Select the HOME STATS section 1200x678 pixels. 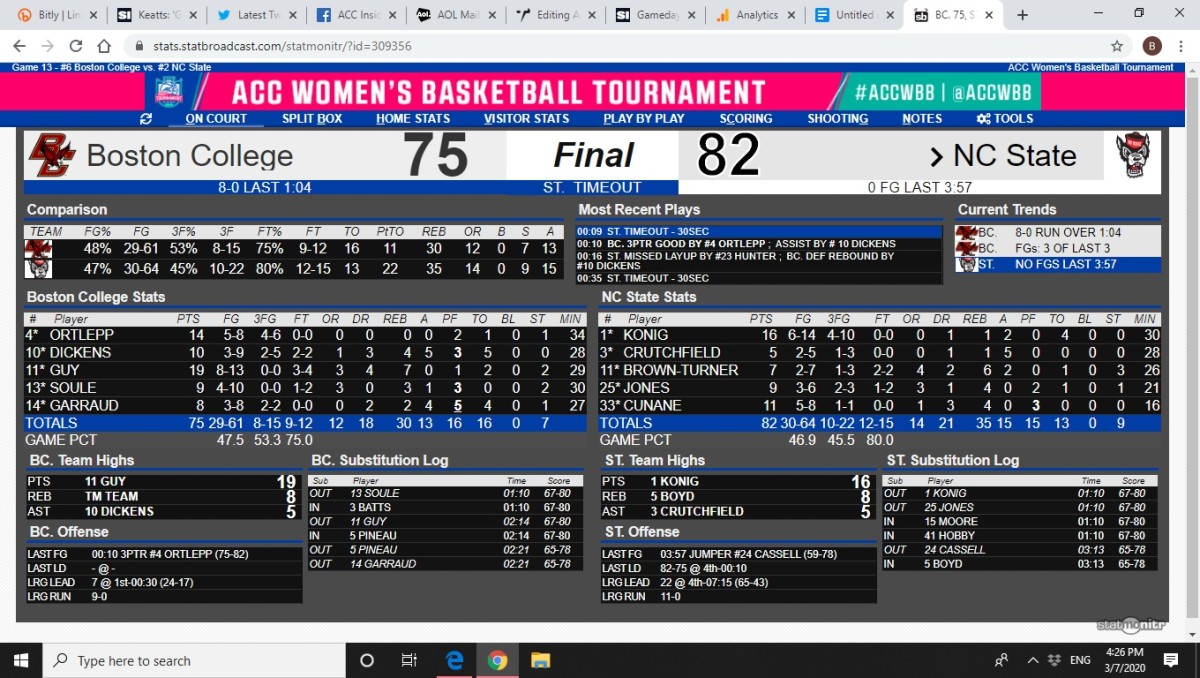tap(413, 118)
